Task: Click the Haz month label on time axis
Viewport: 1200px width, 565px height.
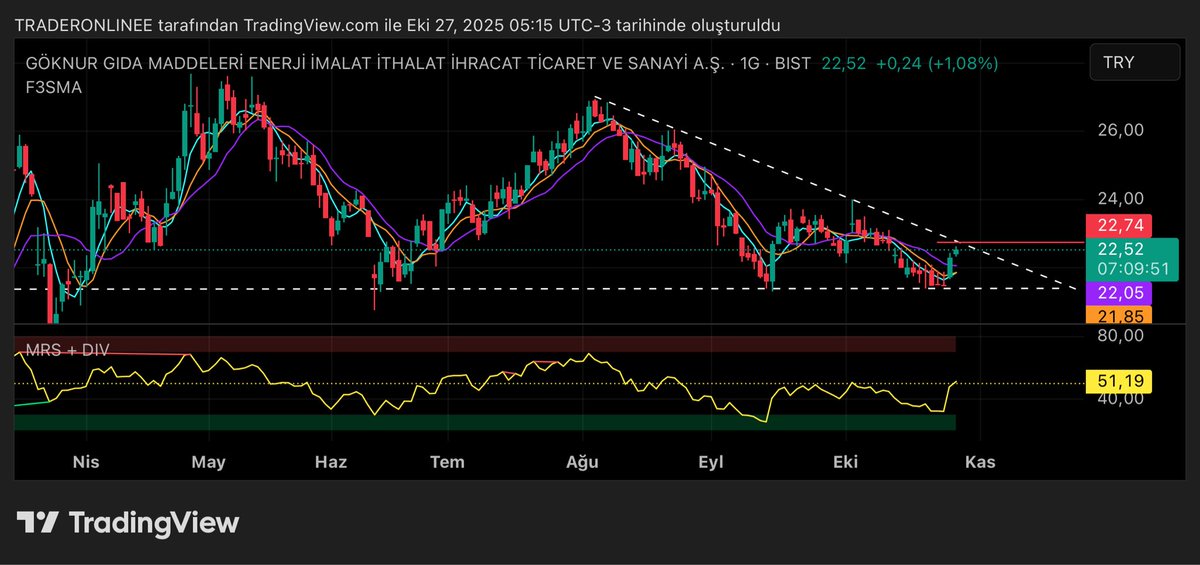Action: coord(331,462)
